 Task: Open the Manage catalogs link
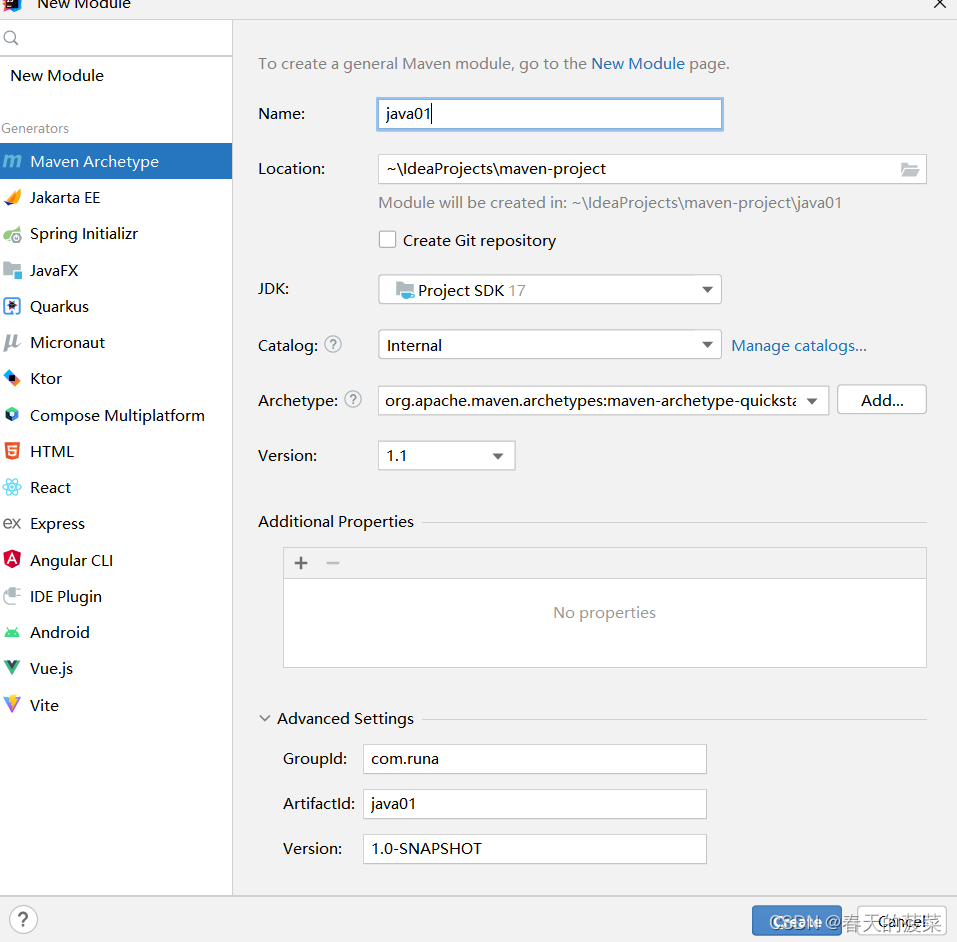pos(799,346)
